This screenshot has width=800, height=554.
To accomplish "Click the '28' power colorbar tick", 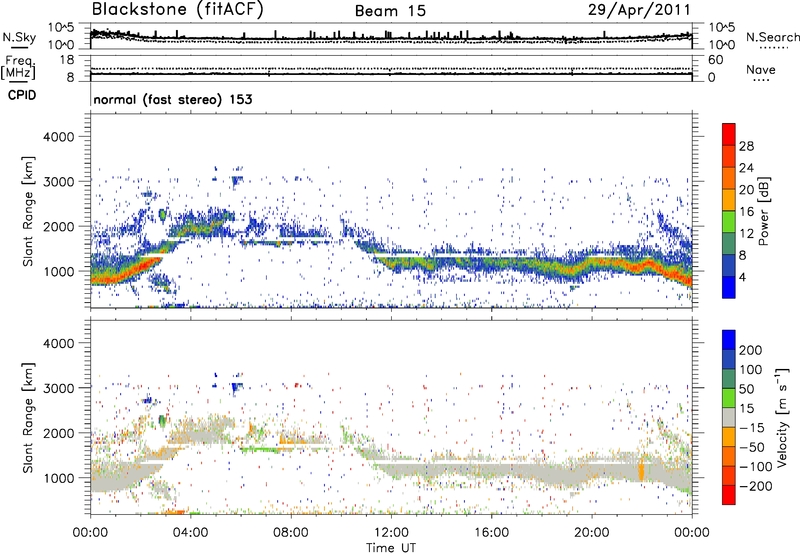I will click(746, 146).
